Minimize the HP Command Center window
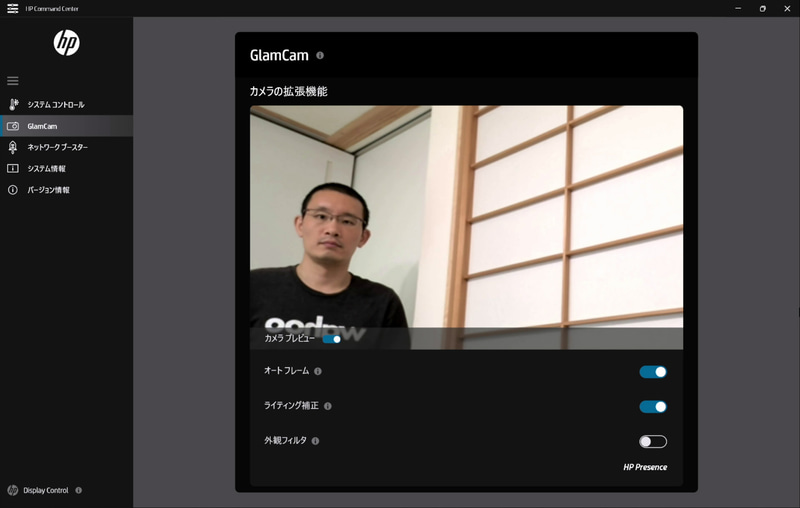The height and width of the screenshot is (508, 800). [x=738, y=8]
